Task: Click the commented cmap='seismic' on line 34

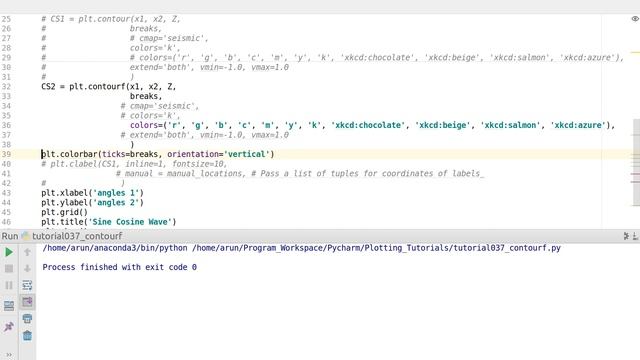Action: click(159, 106)
